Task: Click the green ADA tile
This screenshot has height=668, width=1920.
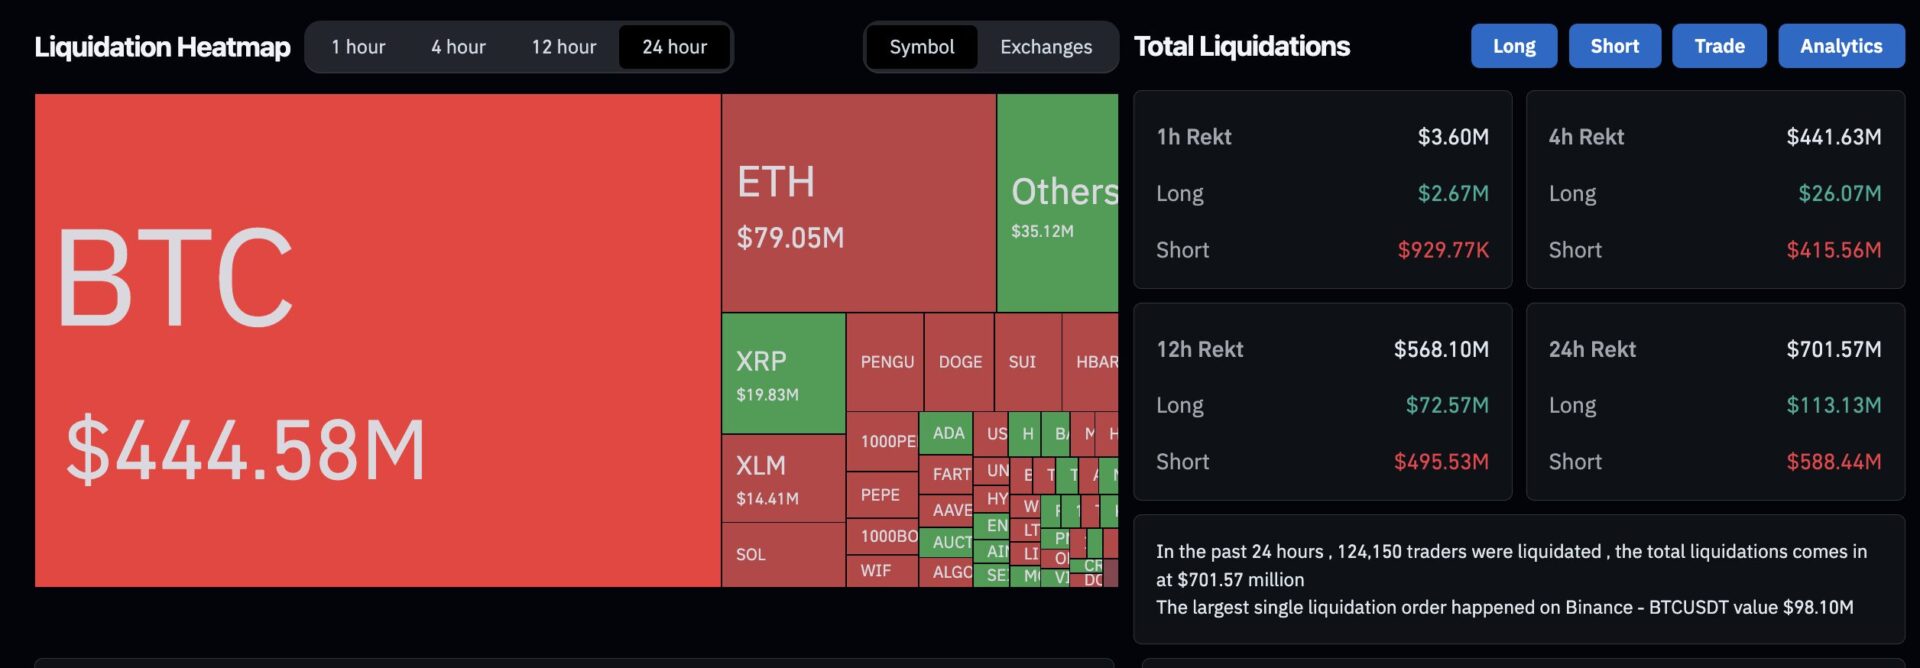Action: (x=946, y=433)
